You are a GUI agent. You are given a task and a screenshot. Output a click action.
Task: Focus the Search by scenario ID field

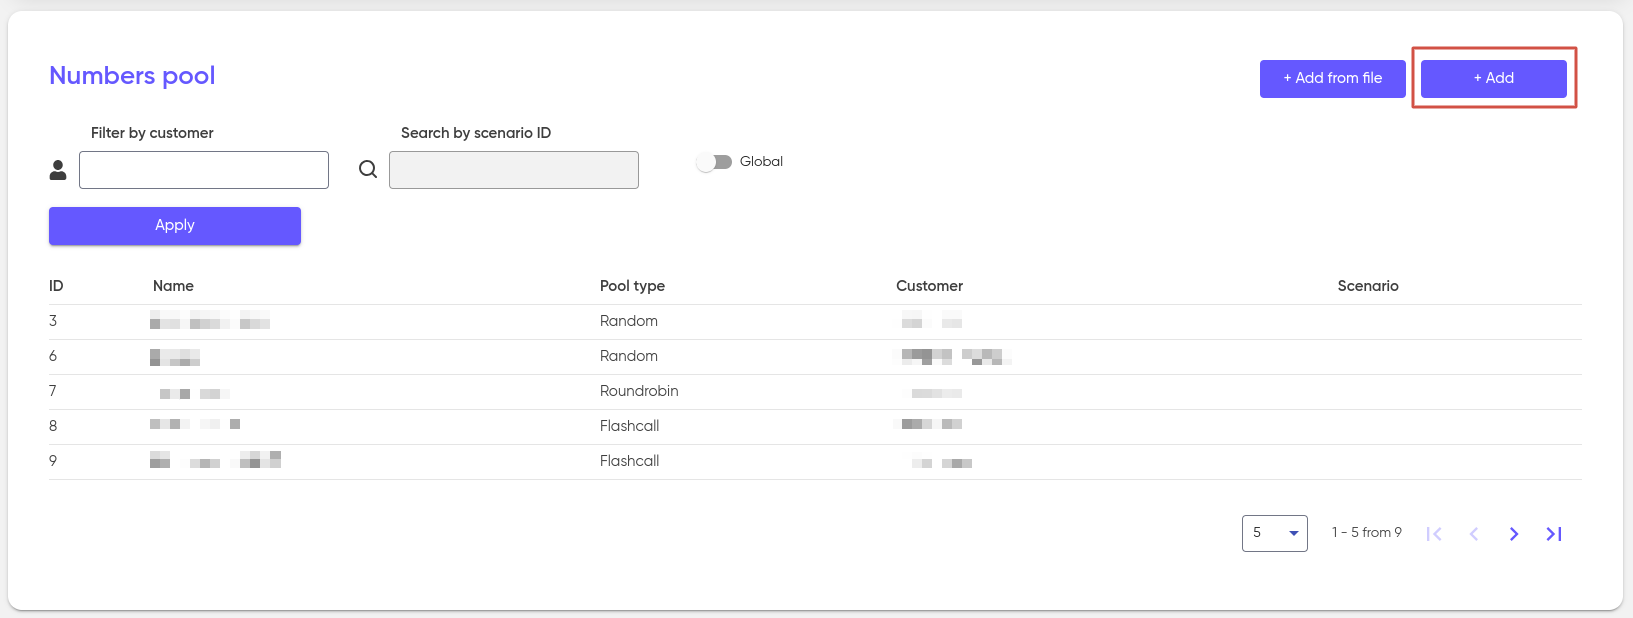pos(514,170)
